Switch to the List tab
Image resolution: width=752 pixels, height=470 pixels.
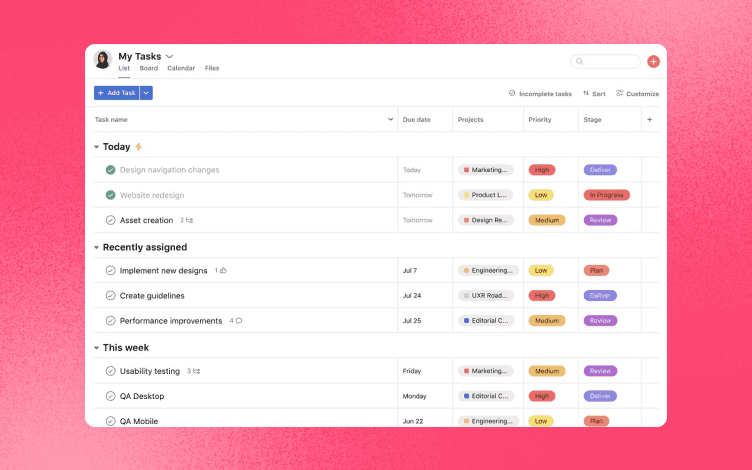click(124, 68)
